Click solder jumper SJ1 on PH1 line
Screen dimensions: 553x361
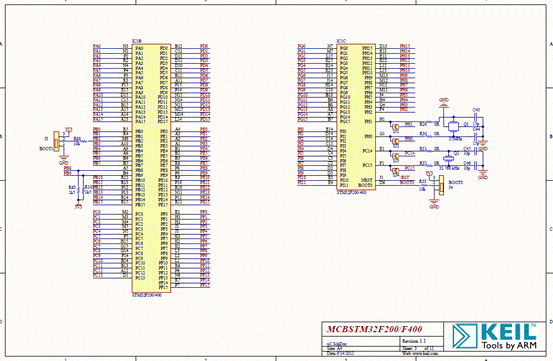(x=395, y=127)
